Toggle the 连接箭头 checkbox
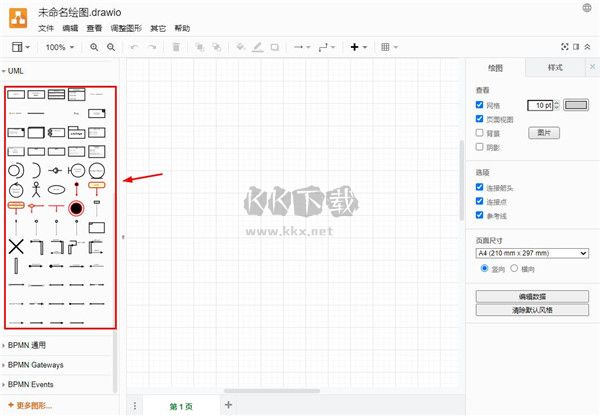Image resolution: width=600 pixels, height=416 pixels. click(x=479, y=187)
